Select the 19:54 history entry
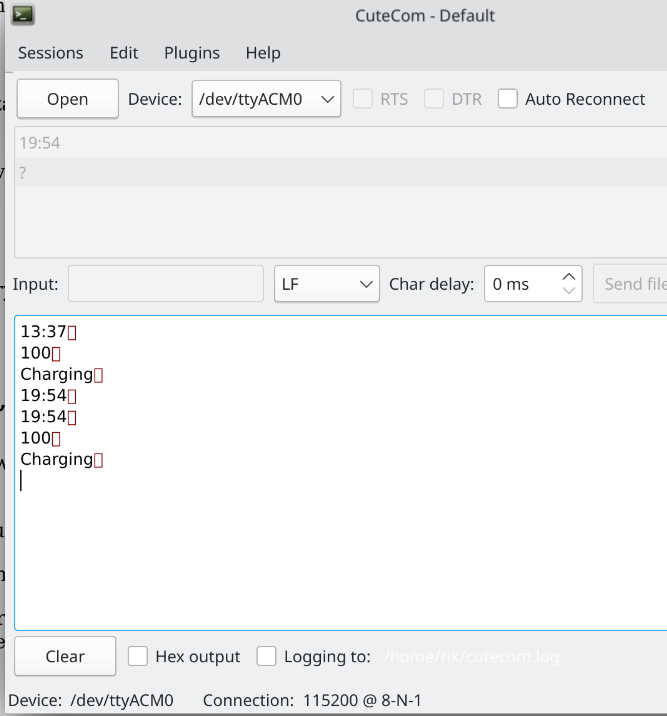The width and height of the screenshot is (667, 716). coord(341,143)
